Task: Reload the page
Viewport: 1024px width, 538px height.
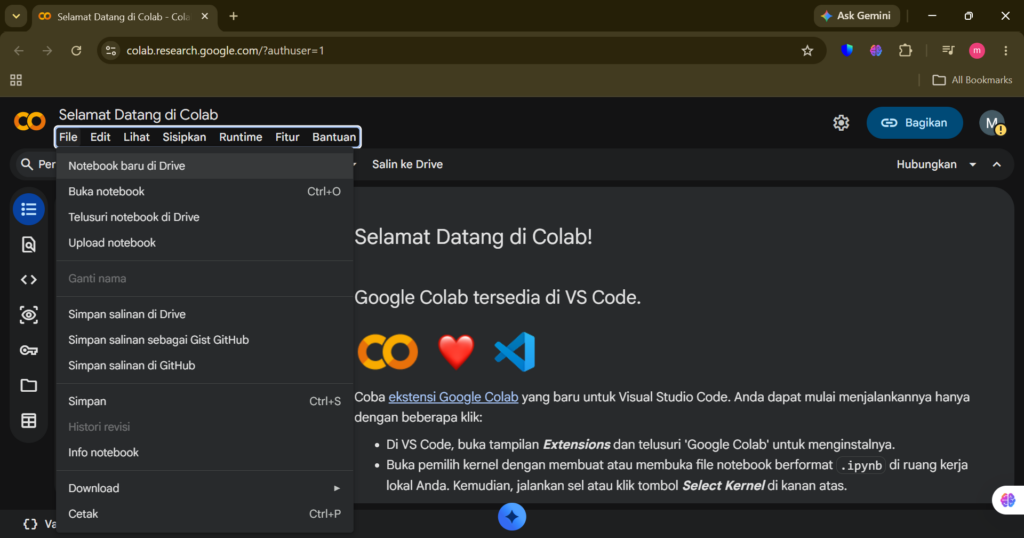Action: pyautogui.click(x=76, y=50)
